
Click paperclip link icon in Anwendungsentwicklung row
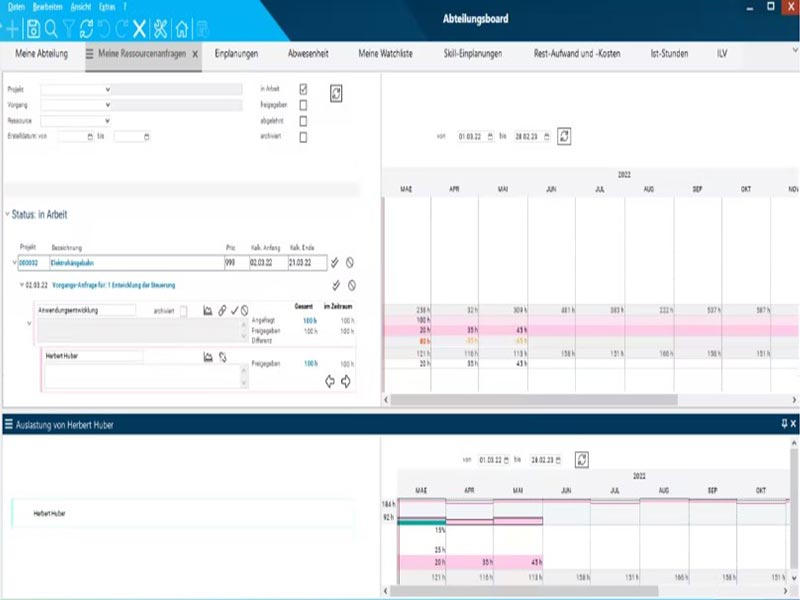tap(222, 310)
